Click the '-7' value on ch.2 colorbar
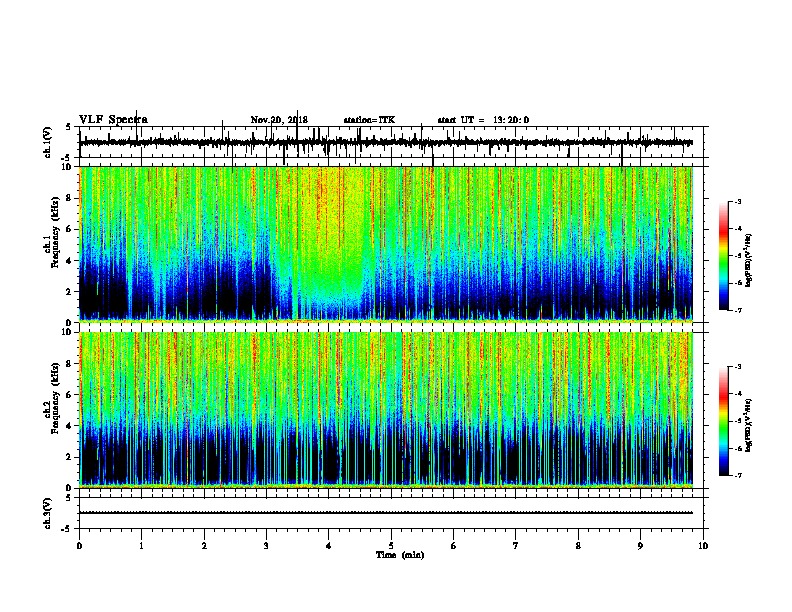This screenshot has height=612, width=792. 738,475
